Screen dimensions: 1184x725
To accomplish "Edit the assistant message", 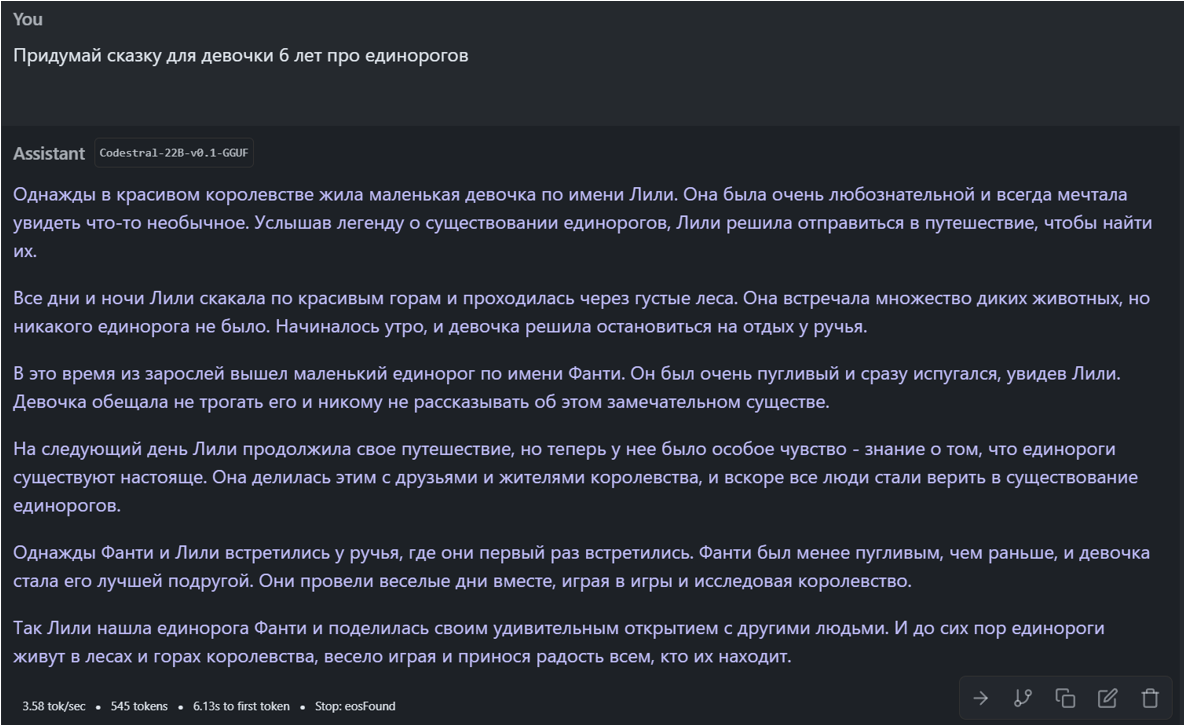I will [1108, 698].
